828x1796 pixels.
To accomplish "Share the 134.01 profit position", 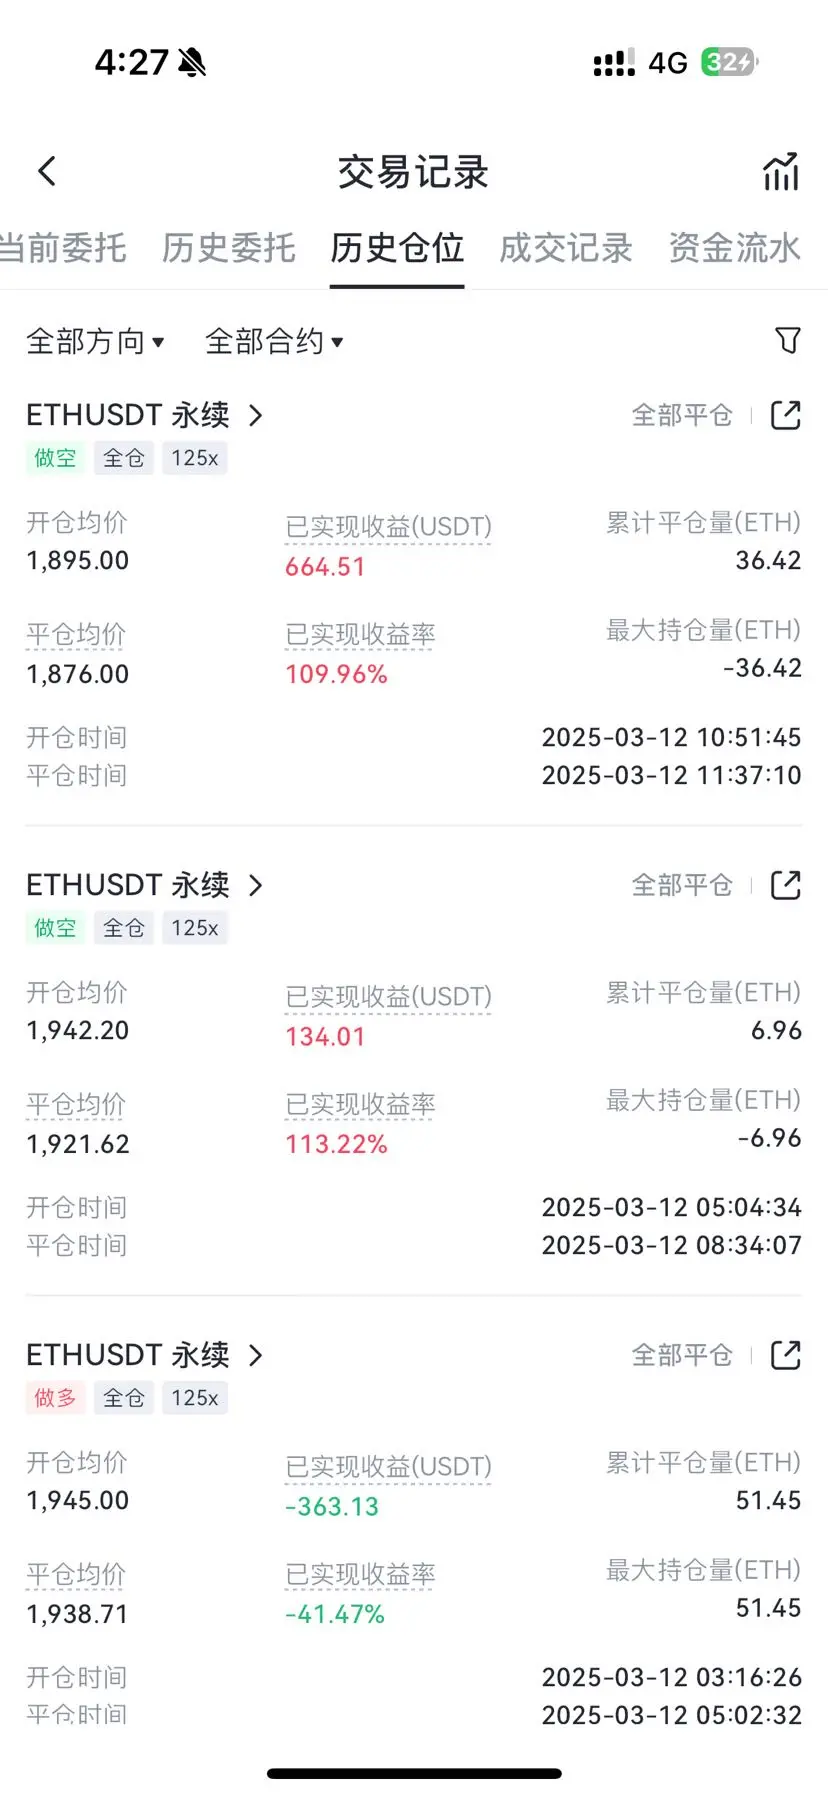I will [x=786, y=885].
